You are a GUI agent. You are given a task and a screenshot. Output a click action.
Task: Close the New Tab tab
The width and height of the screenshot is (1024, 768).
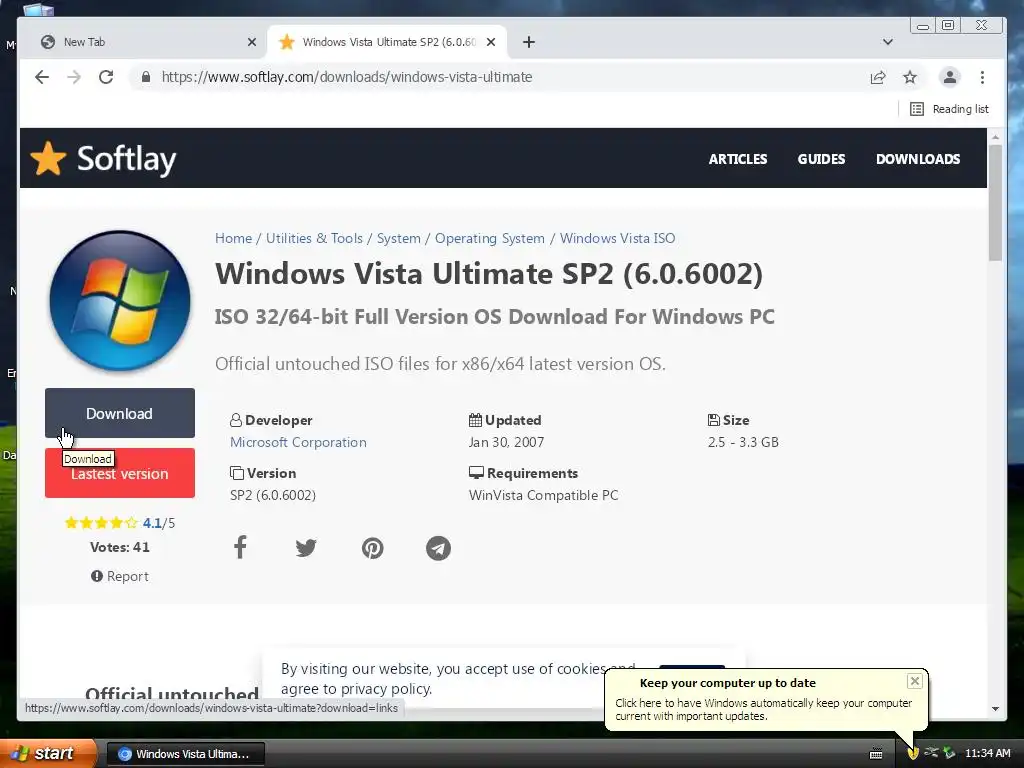pos(252,42)
